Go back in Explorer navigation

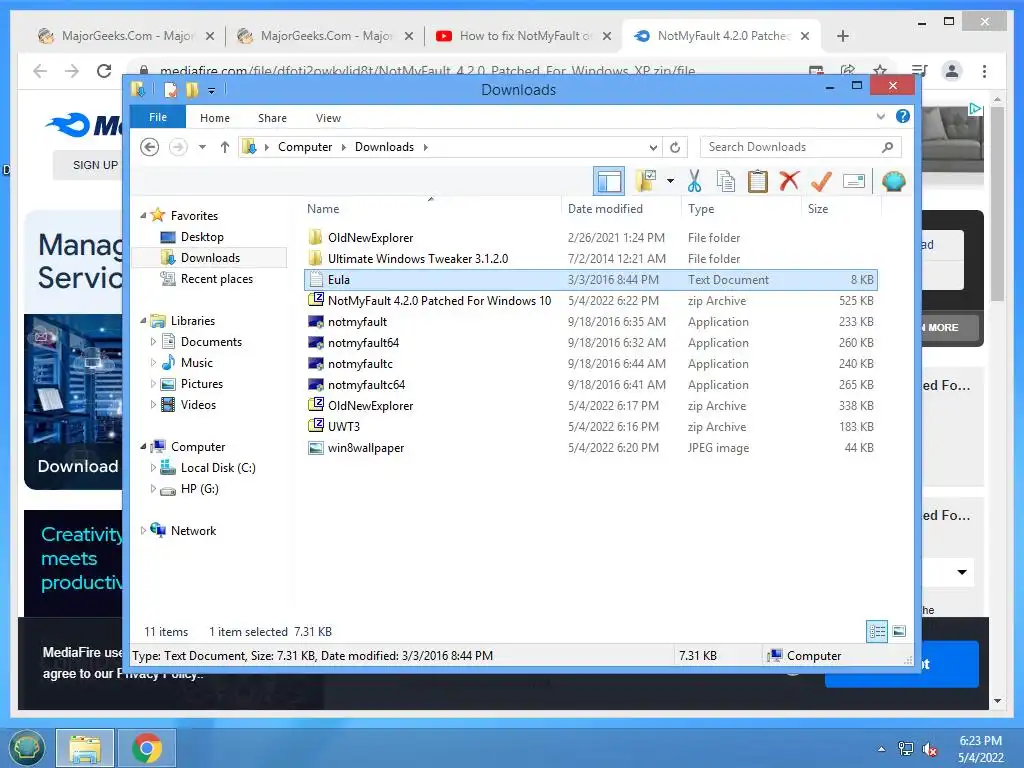[x=150, y=147]
